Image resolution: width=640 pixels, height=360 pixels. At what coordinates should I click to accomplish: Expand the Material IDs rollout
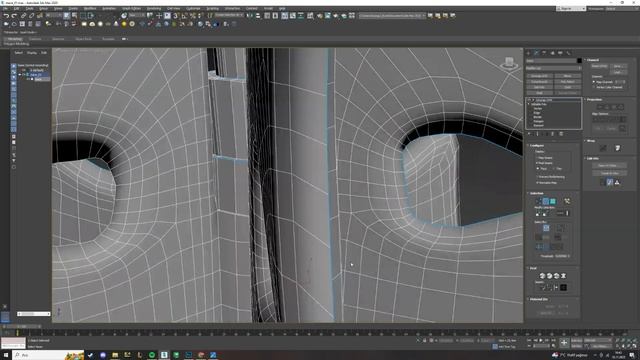(x=538, y=299)
